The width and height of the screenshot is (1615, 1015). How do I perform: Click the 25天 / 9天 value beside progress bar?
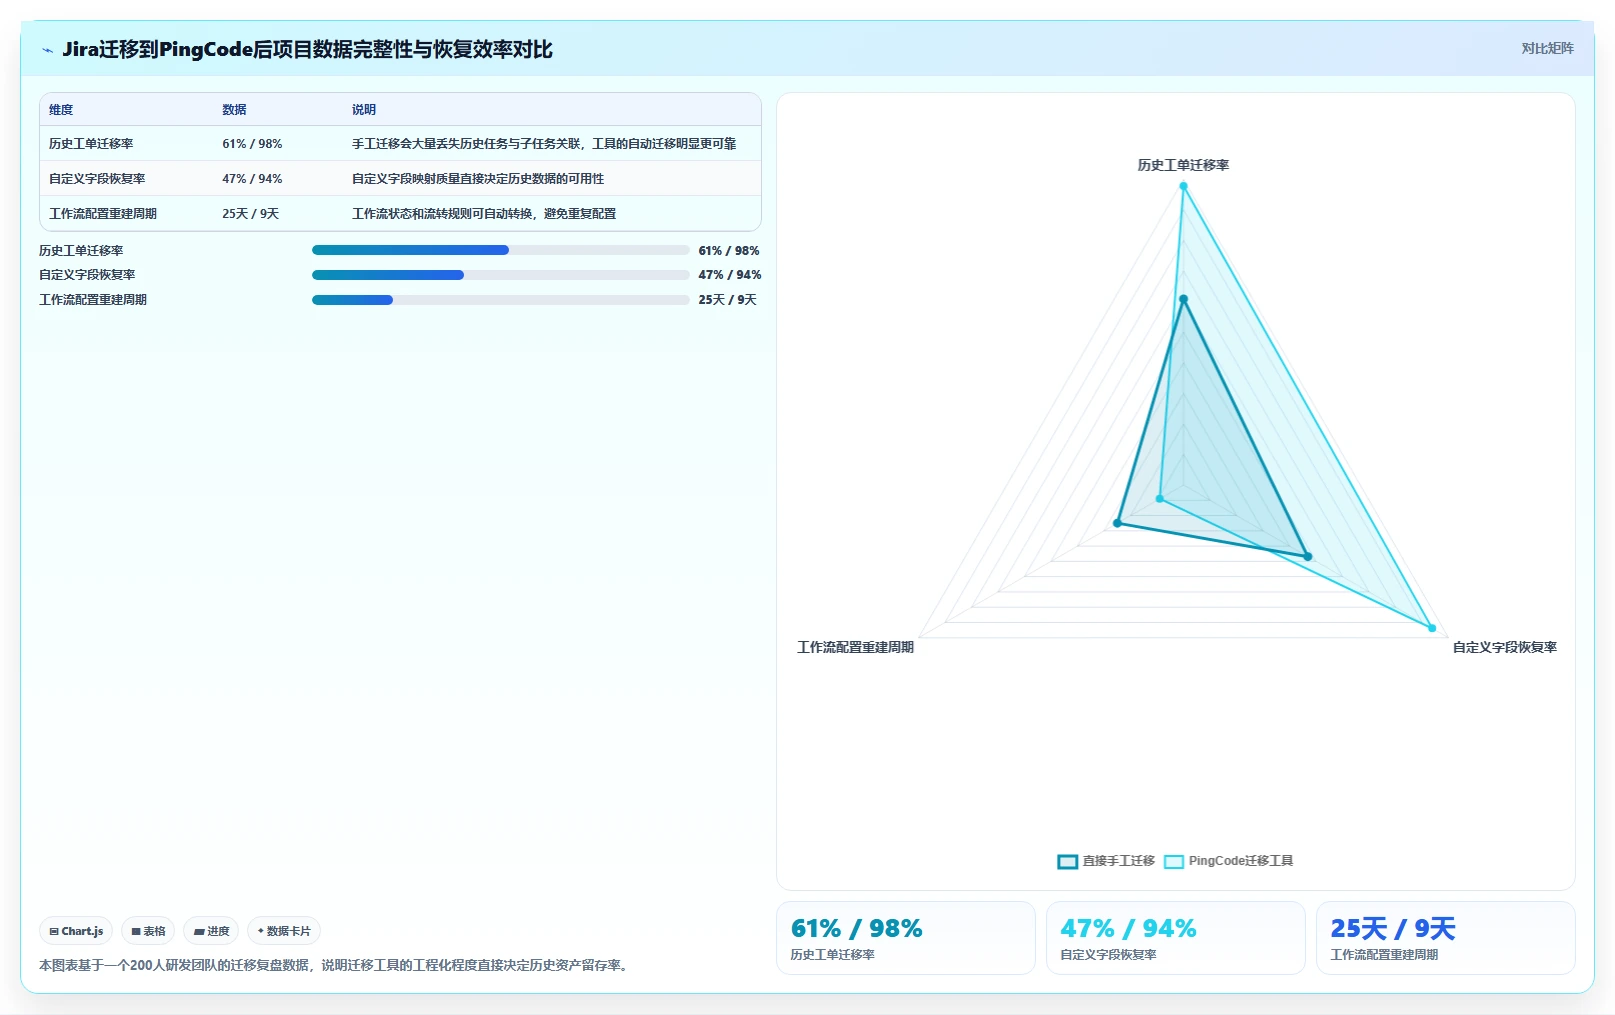pyautogui.click(x=727, y=300)
